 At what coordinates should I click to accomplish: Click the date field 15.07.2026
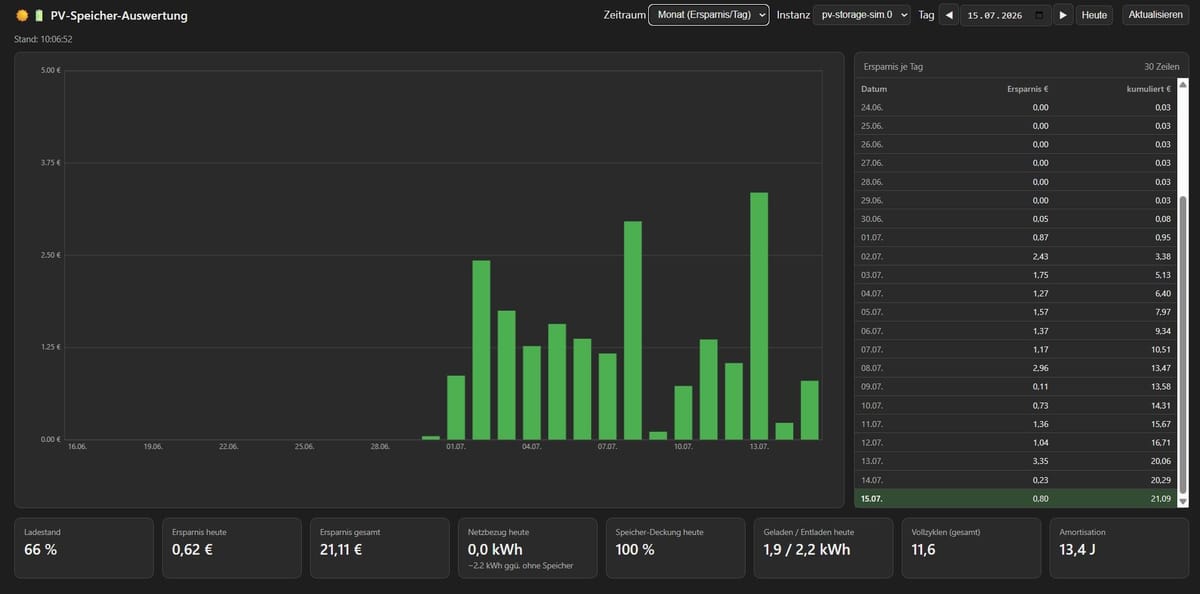pos(1005,15)
